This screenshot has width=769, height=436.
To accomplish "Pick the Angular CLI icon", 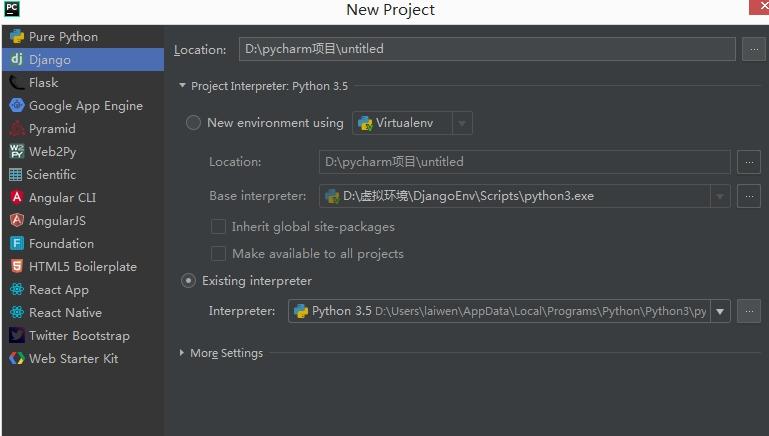I will click(17, 197).
